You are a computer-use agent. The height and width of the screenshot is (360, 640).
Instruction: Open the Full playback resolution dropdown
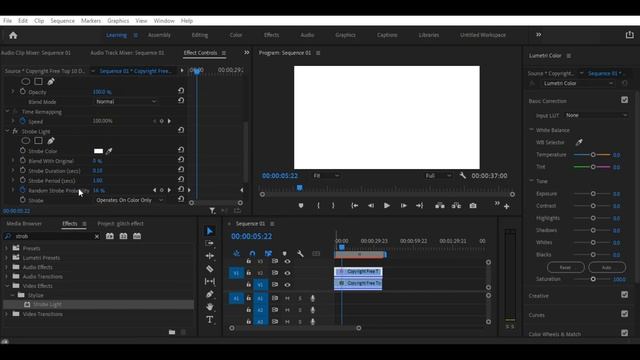tap(438, 176)
